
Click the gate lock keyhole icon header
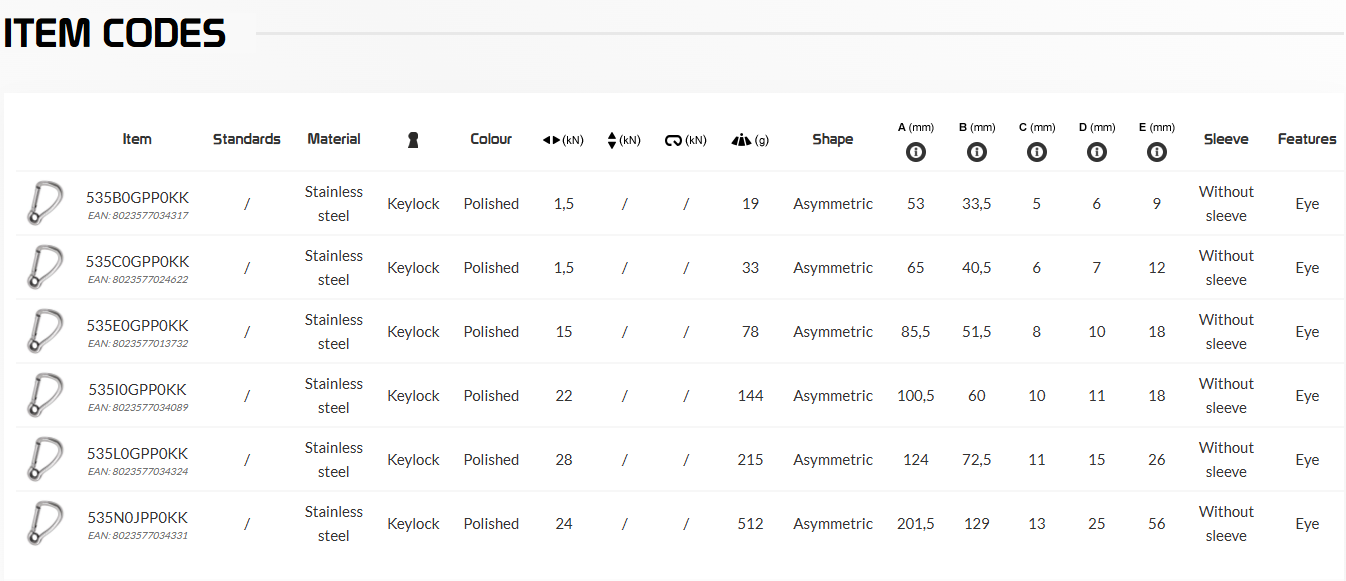point(413,141)
